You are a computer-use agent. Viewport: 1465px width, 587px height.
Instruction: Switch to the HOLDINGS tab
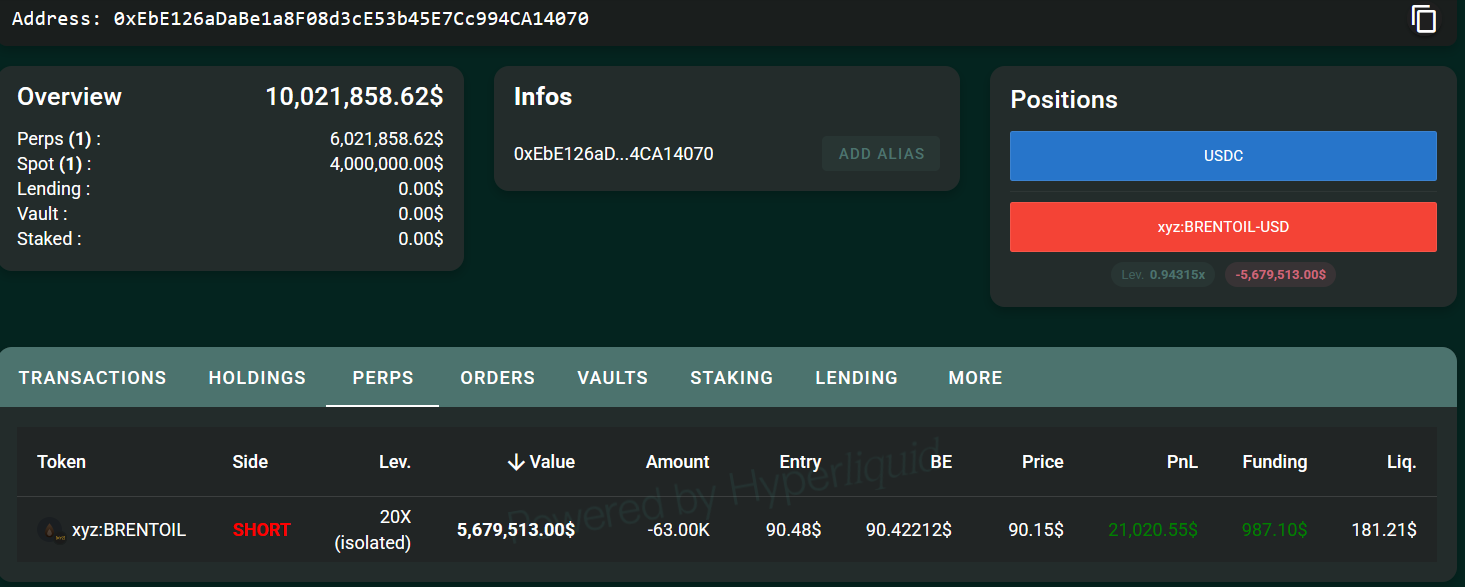[257, 378]
